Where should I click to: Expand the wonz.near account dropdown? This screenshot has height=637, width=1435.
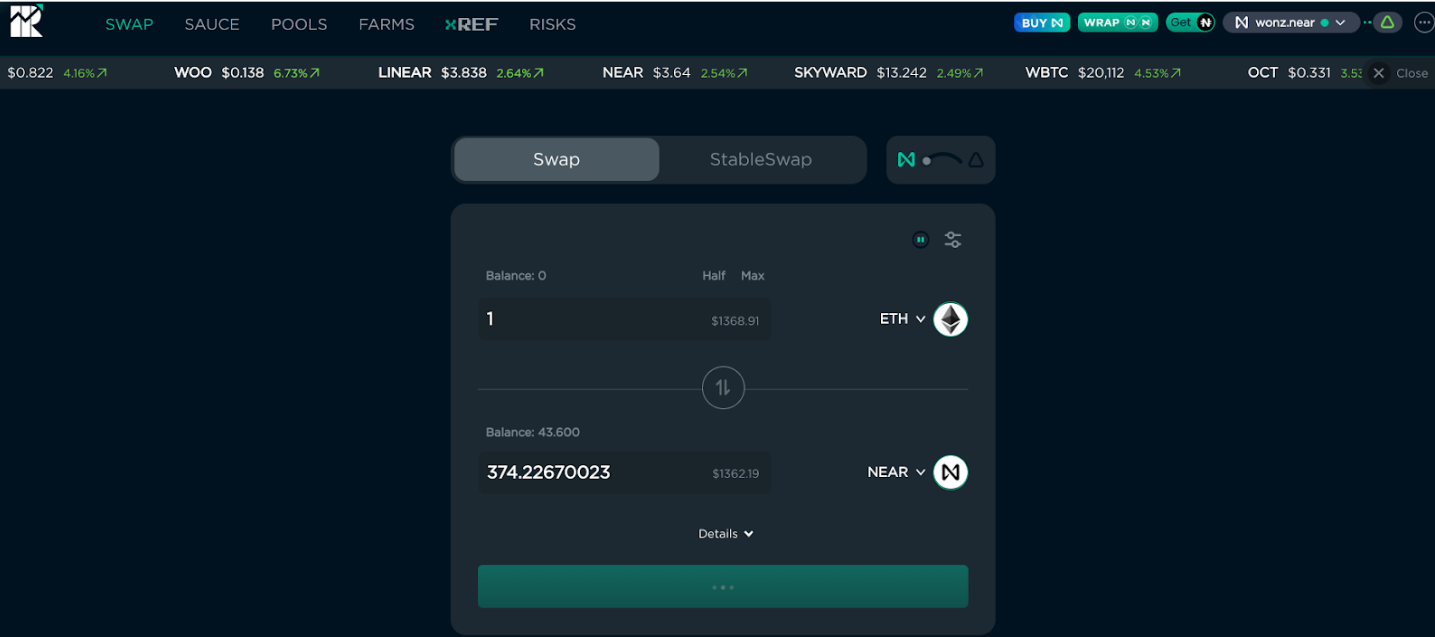coord(1291,22)
